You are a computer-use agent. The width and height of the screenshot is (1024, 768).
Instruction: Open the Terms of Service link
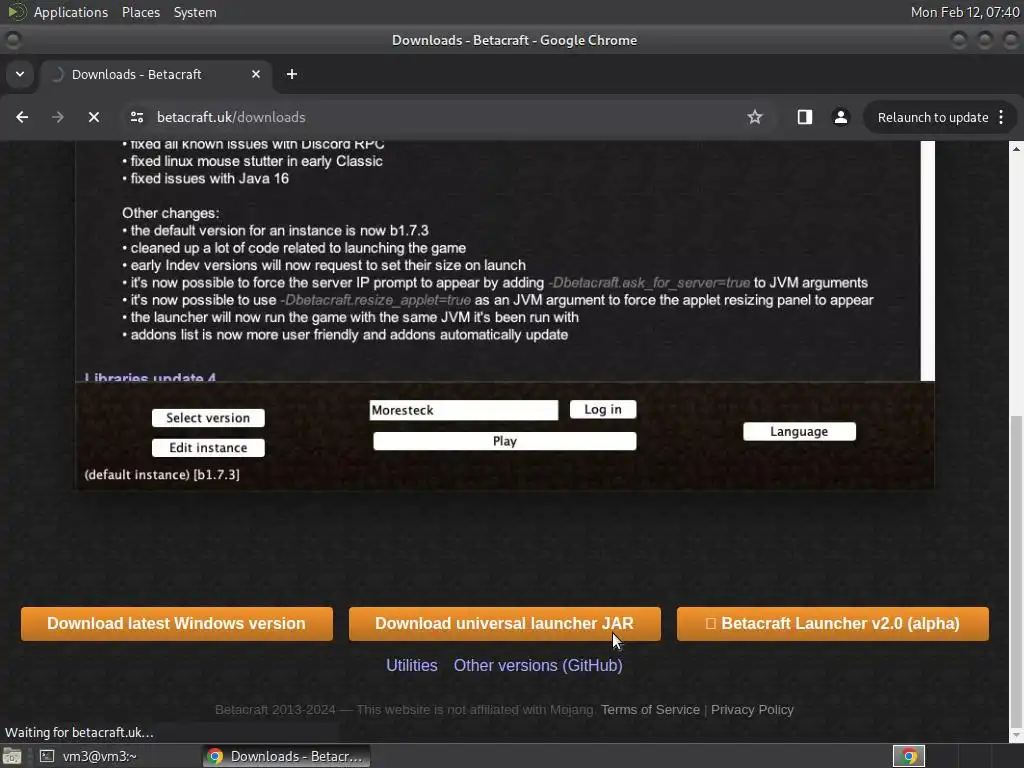(x=650, y=710)
